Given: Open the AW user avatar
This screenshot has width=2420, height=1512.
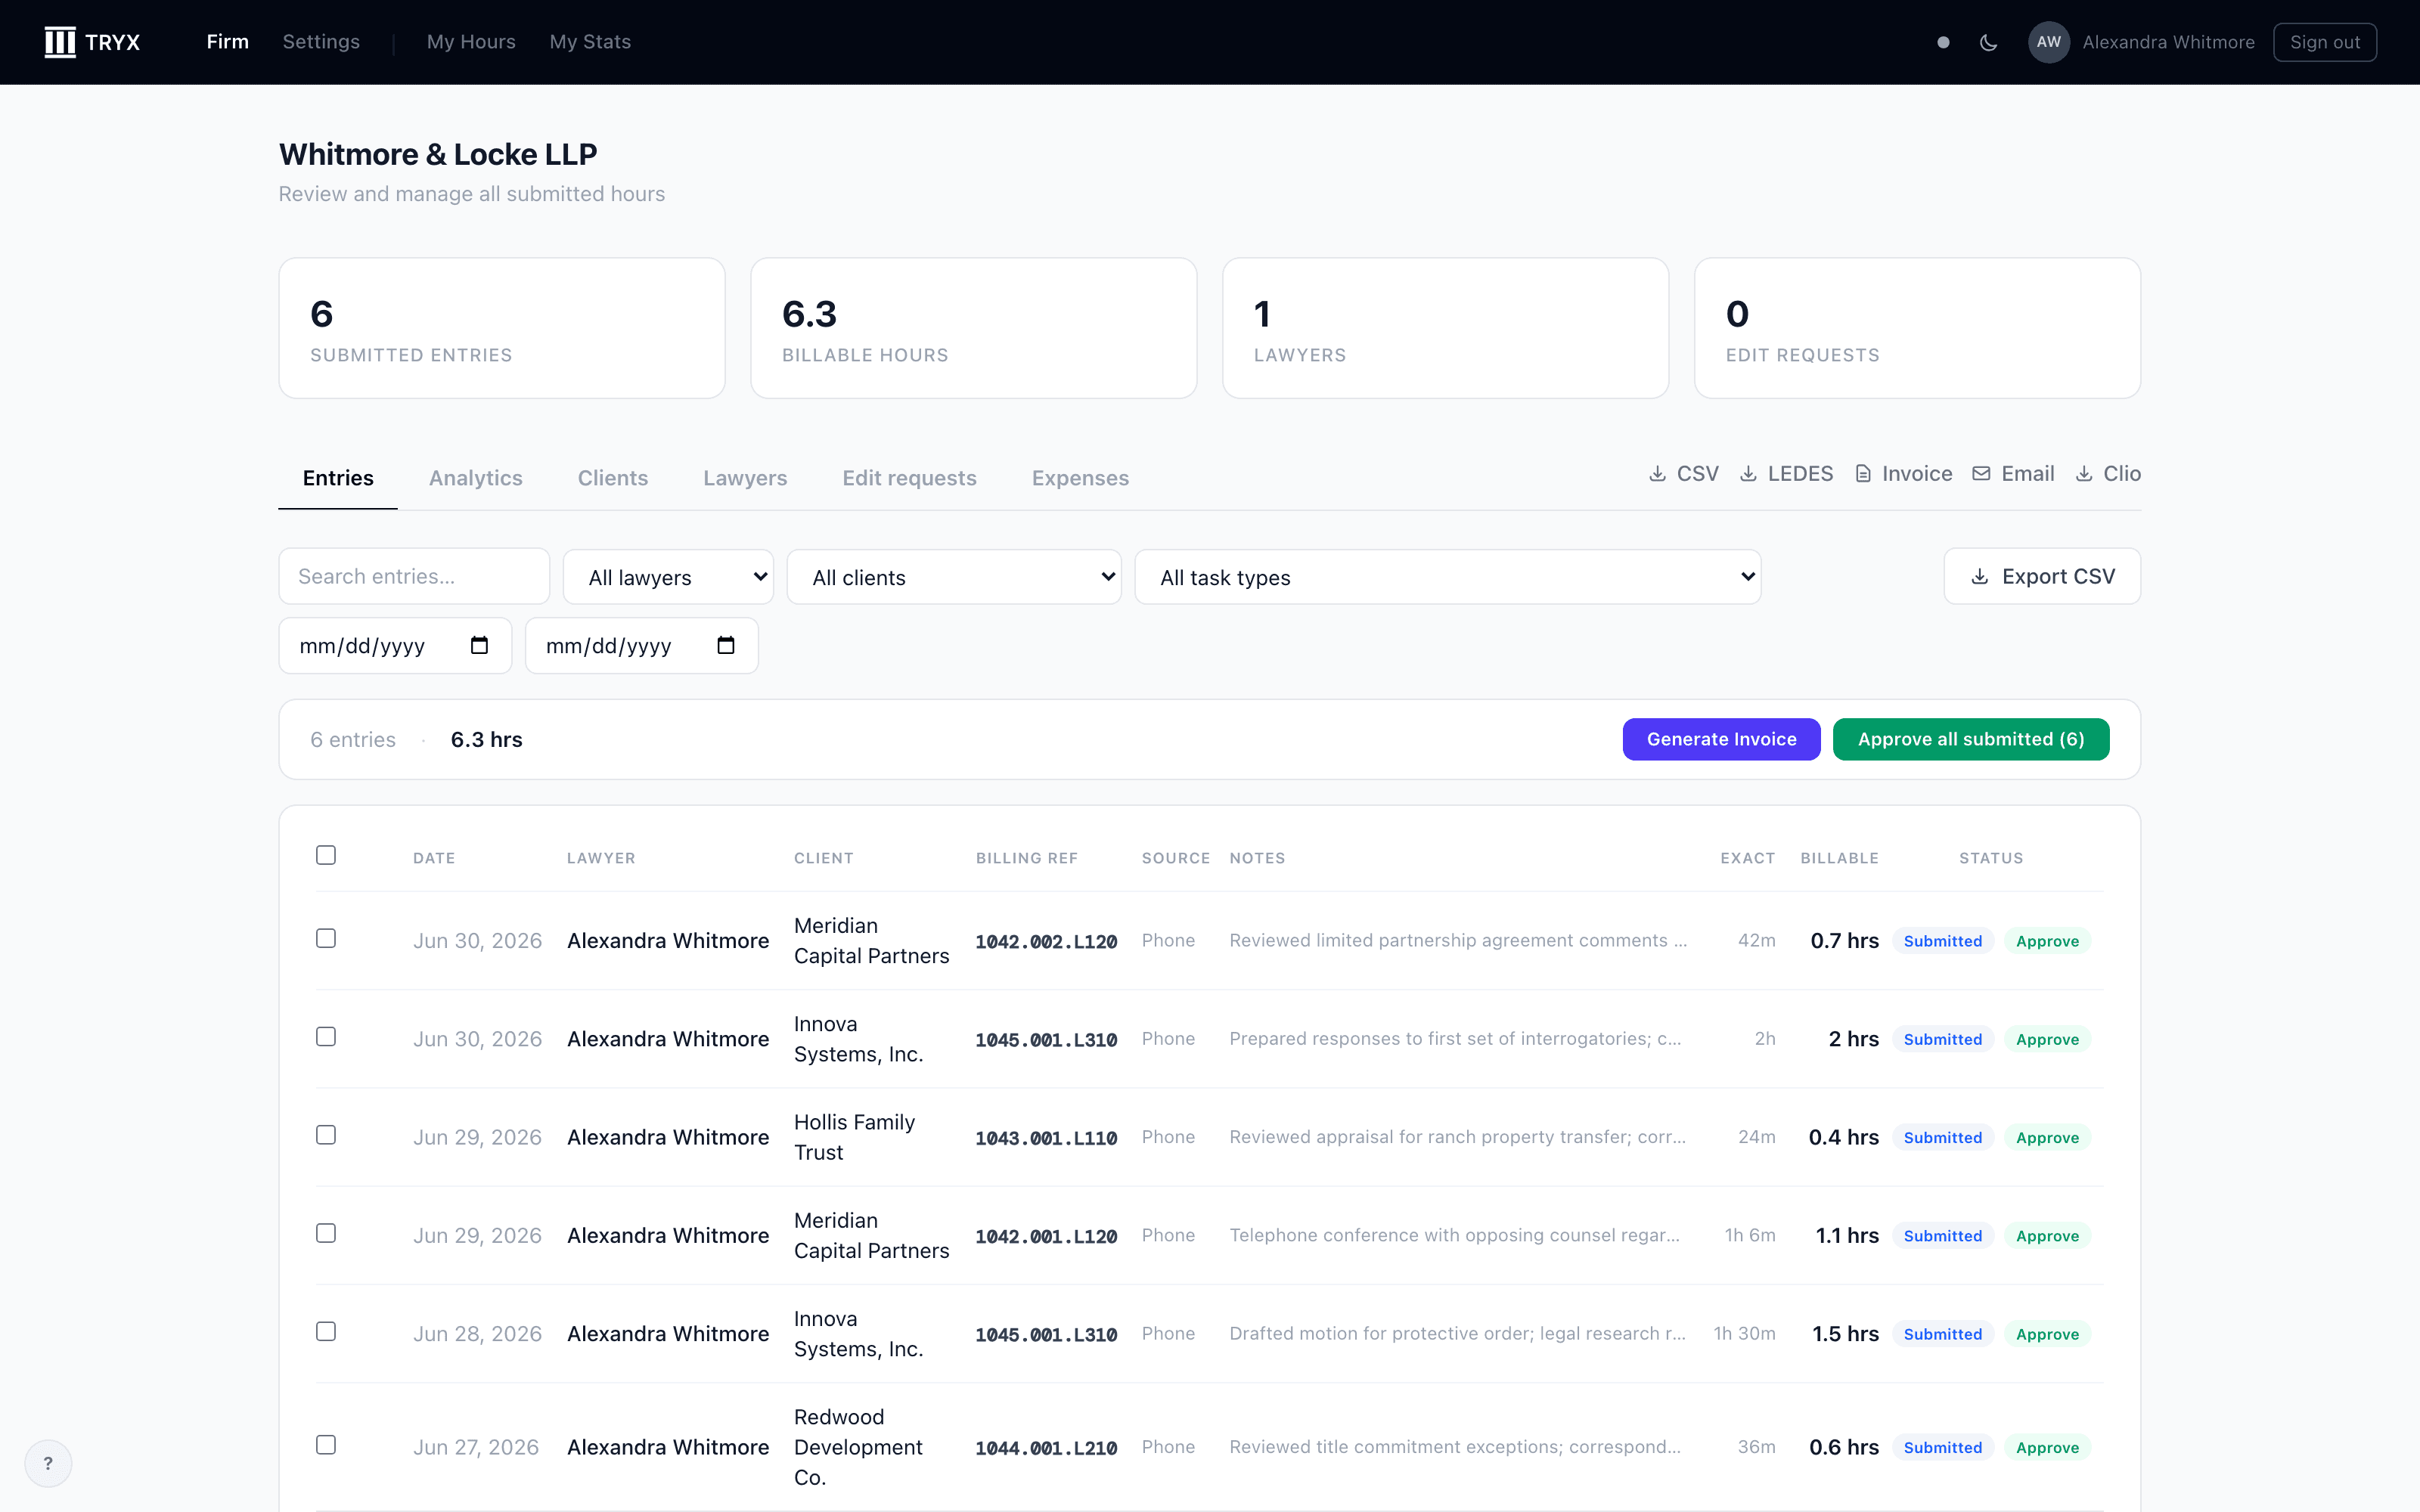Looking at the screenshot, I should pos(2048,42).
